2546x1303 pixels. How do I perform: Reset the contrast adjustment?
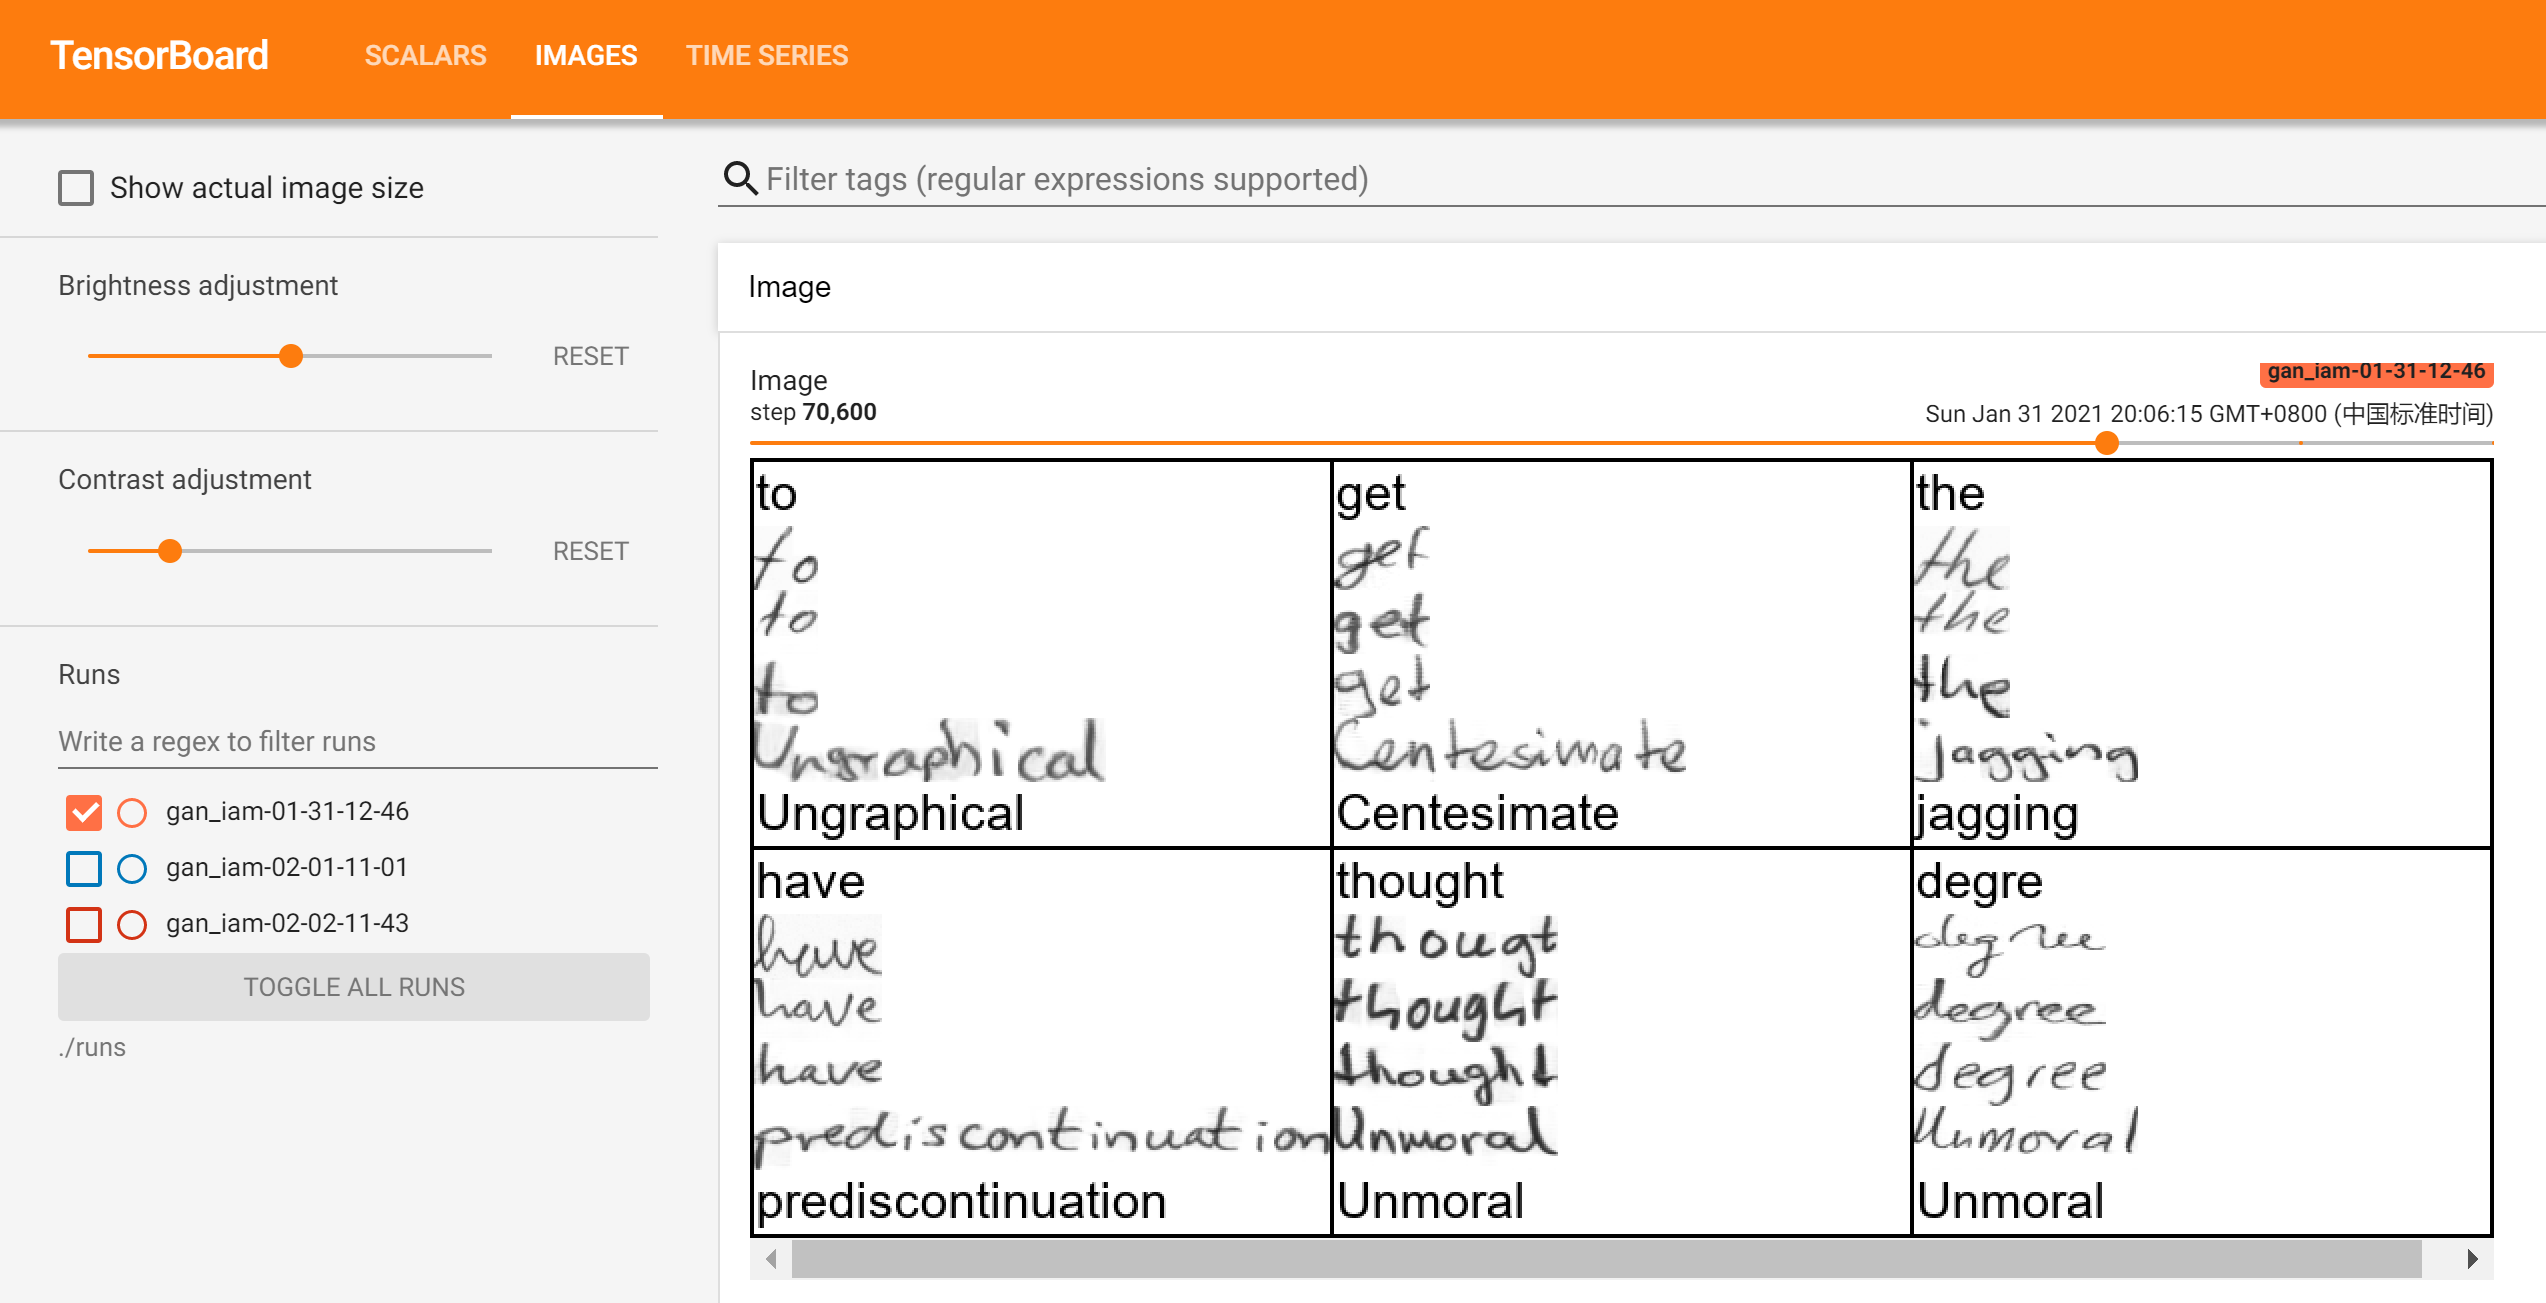[590, 551]
